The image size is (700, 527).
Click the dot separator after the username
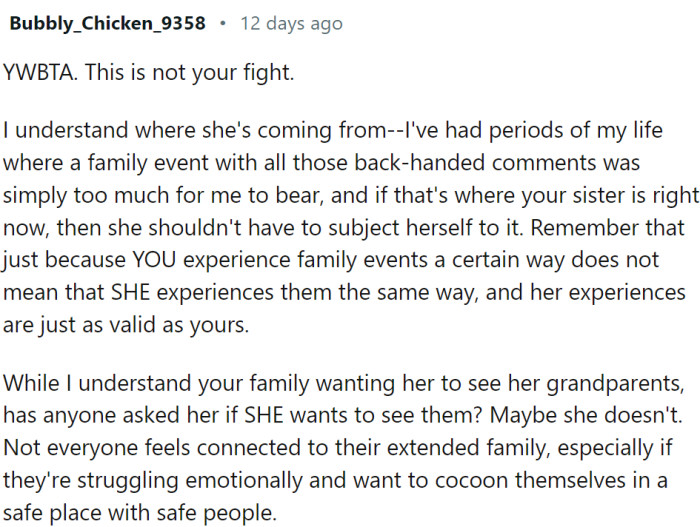pos(223,23)
